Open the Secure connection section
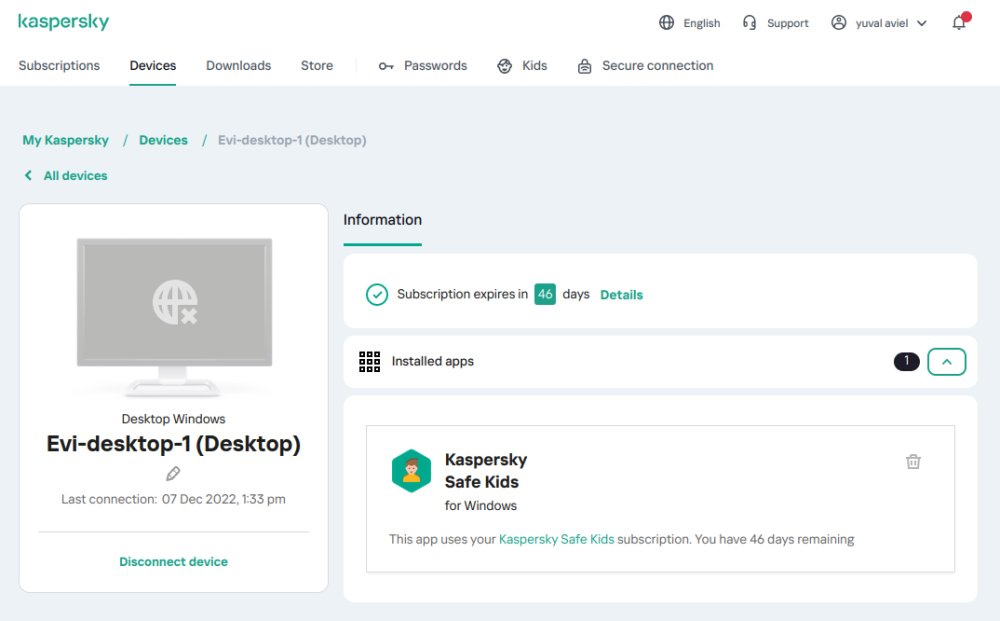 coord(646,66)
